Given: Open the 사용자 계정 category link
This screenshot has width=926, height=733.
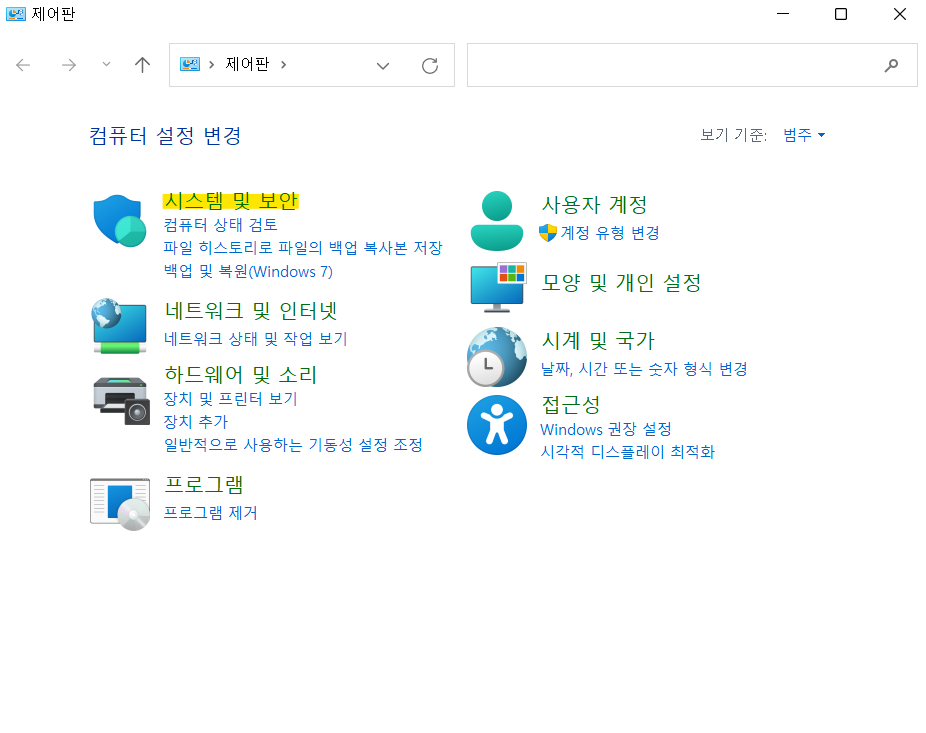Looking at the screenshot, I should tap(595, 205).
